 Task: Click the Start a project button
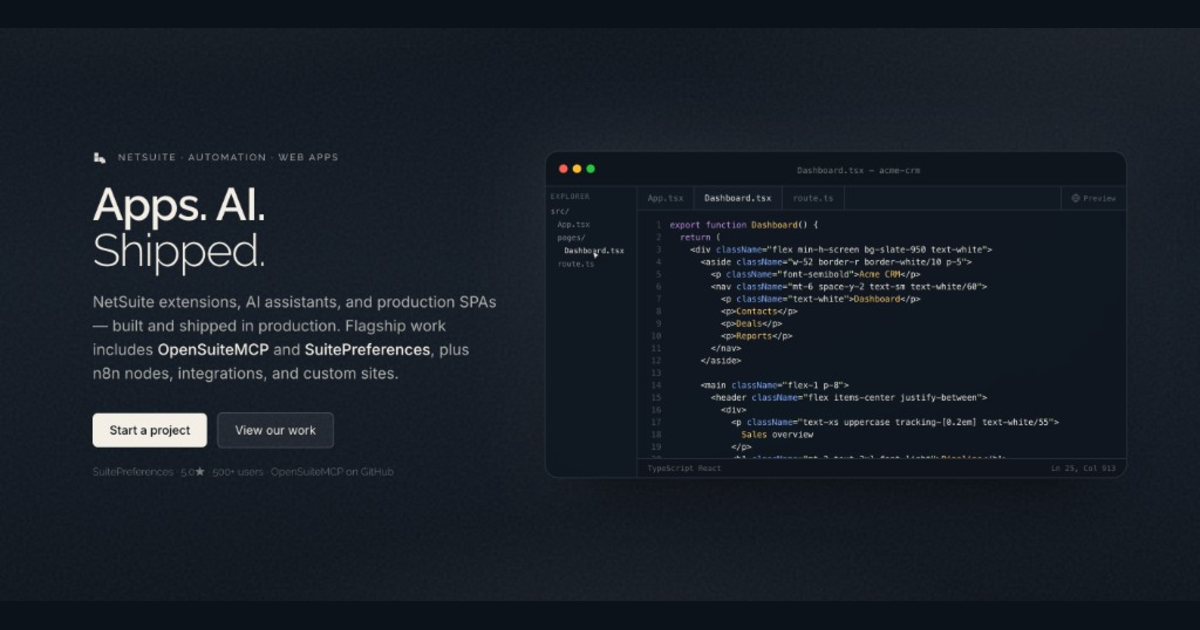(x=150, y=430)
